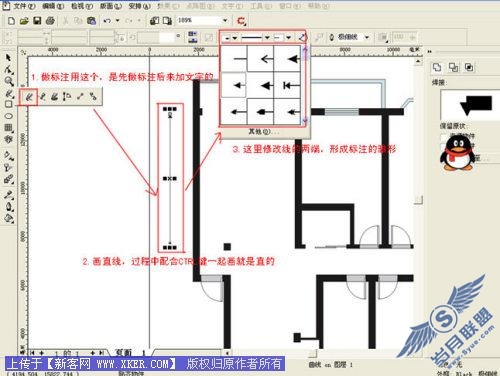The height and width of the screenshot is (376, 500).
Task: Select the Pick arrow tool
Action: (x=8, y=58)
